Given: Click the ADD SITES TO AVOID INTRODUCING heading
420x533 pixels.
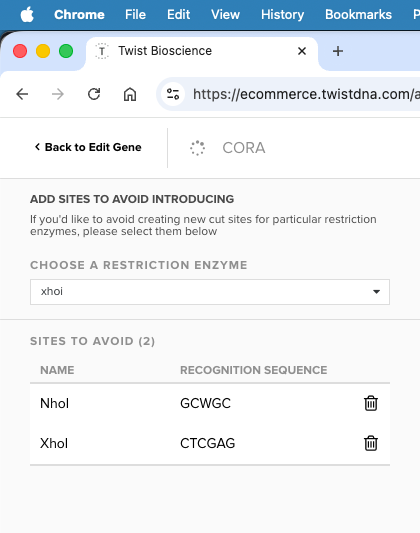Looking at the screenshot, I should [x=132, y=199].
